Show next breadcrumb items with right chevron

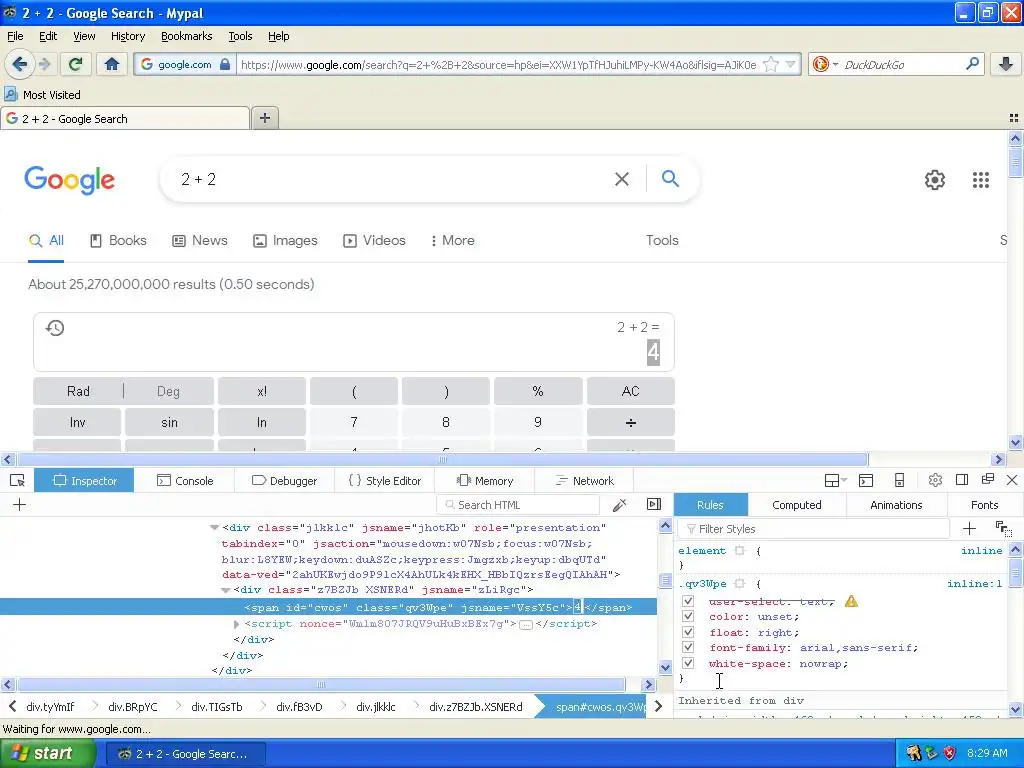pos(658,707)
